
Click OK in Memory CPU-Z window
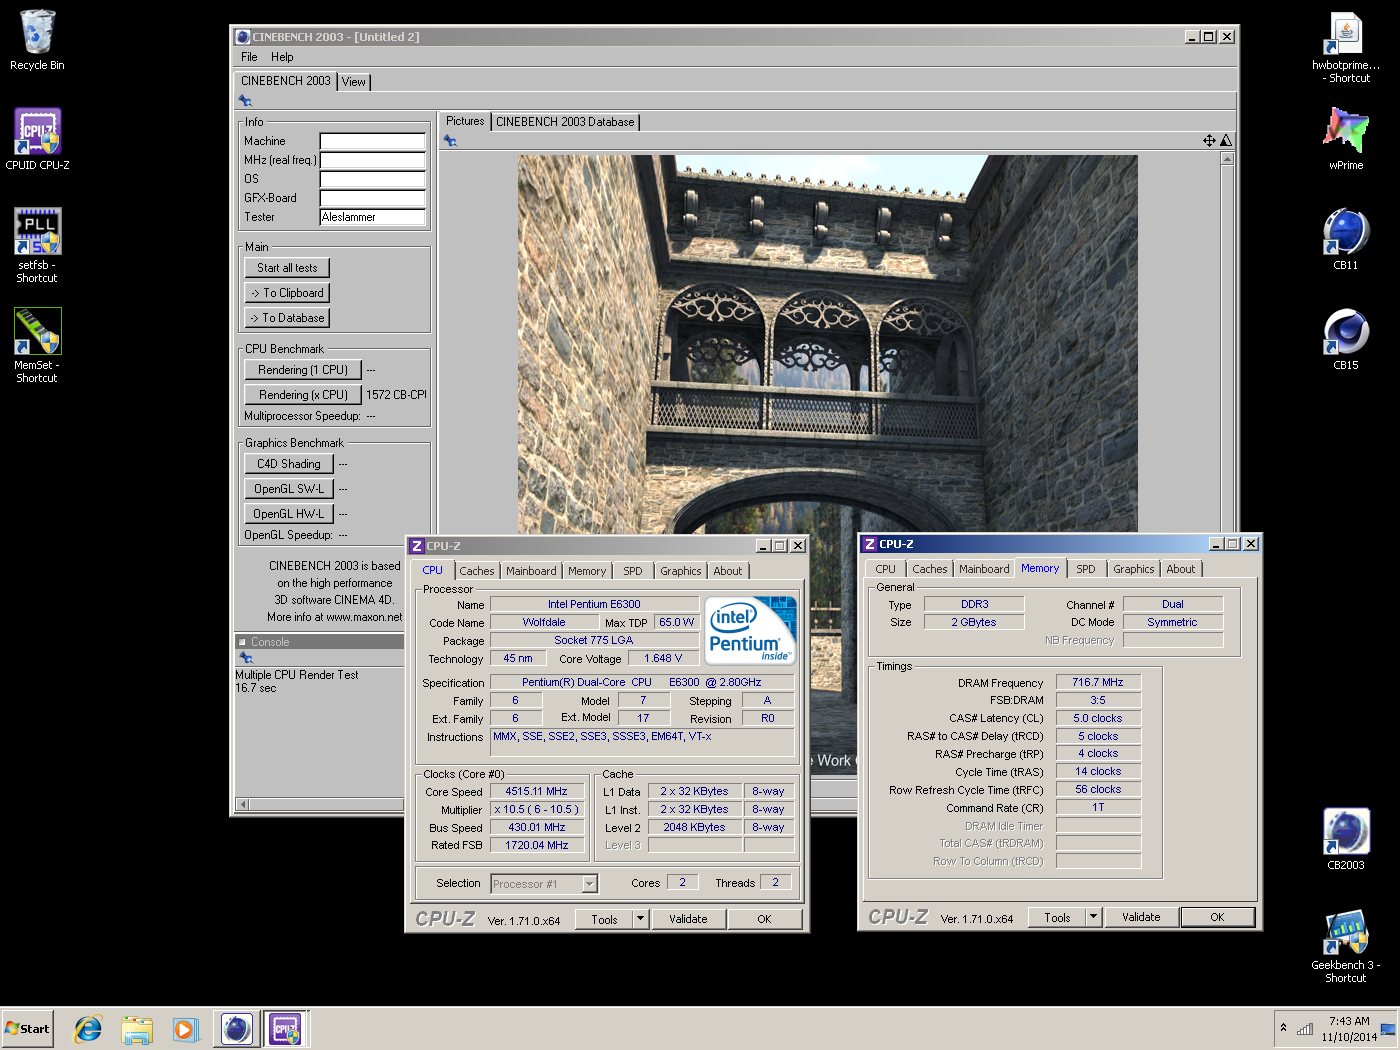point(1217,917)
